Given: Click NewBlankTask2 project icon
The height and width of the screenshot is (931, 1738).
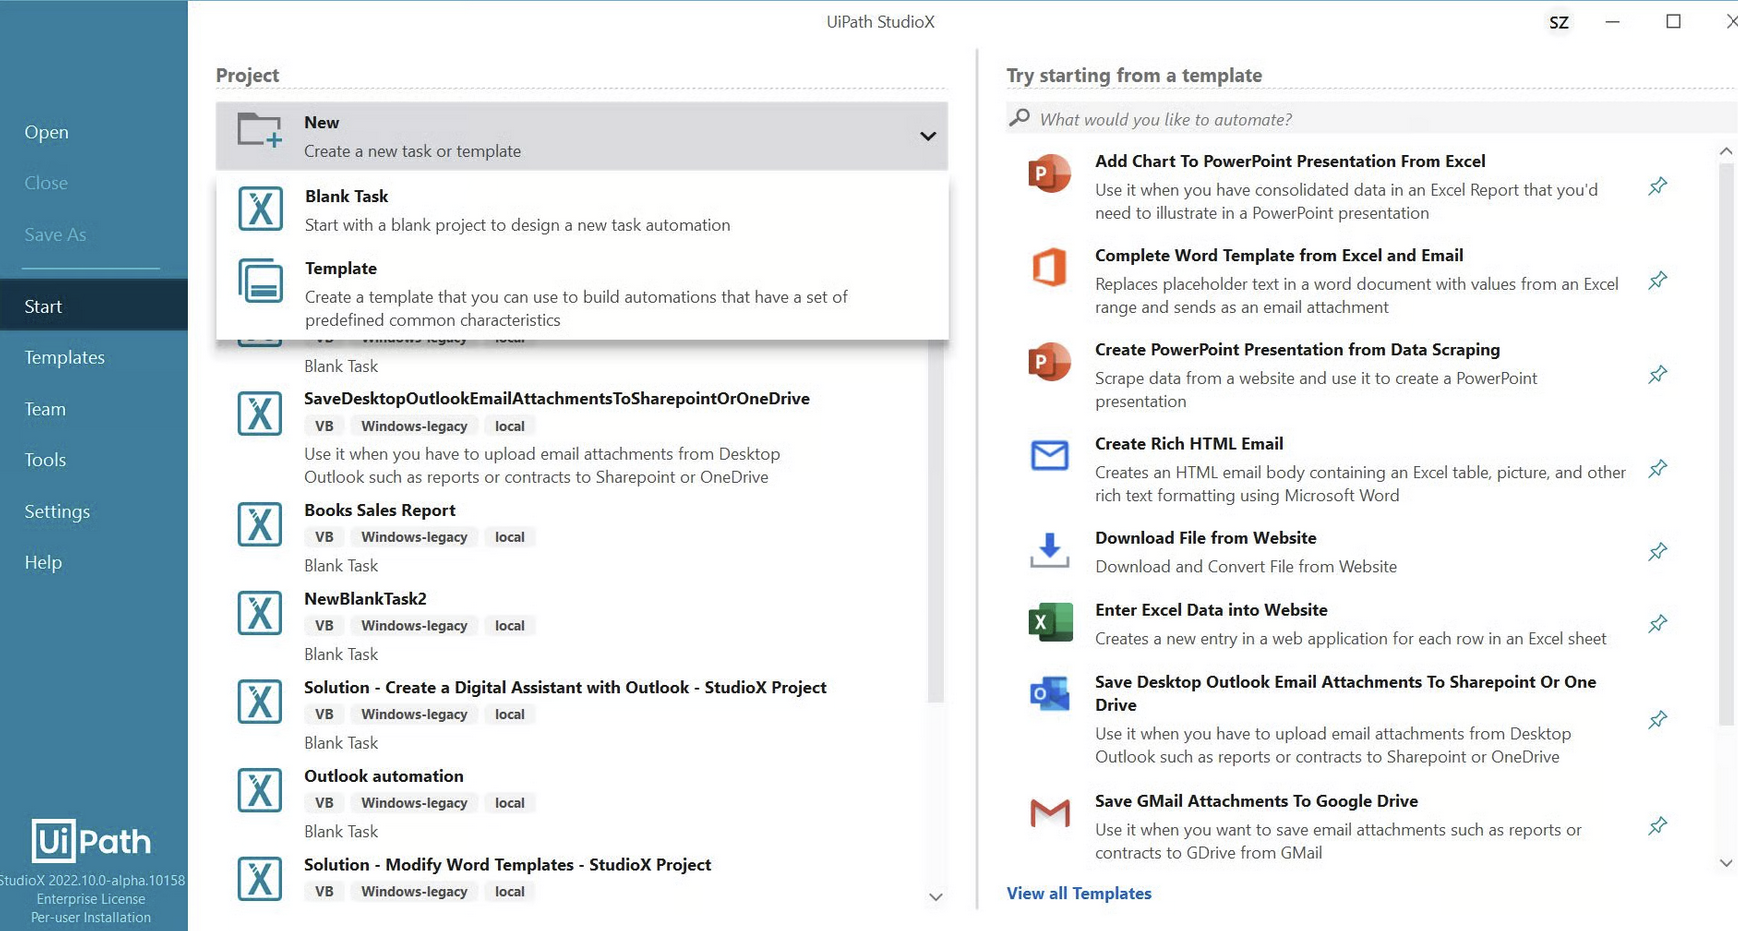Looking at the screenshot, I should pyautogui.click(x=260, y=613).
